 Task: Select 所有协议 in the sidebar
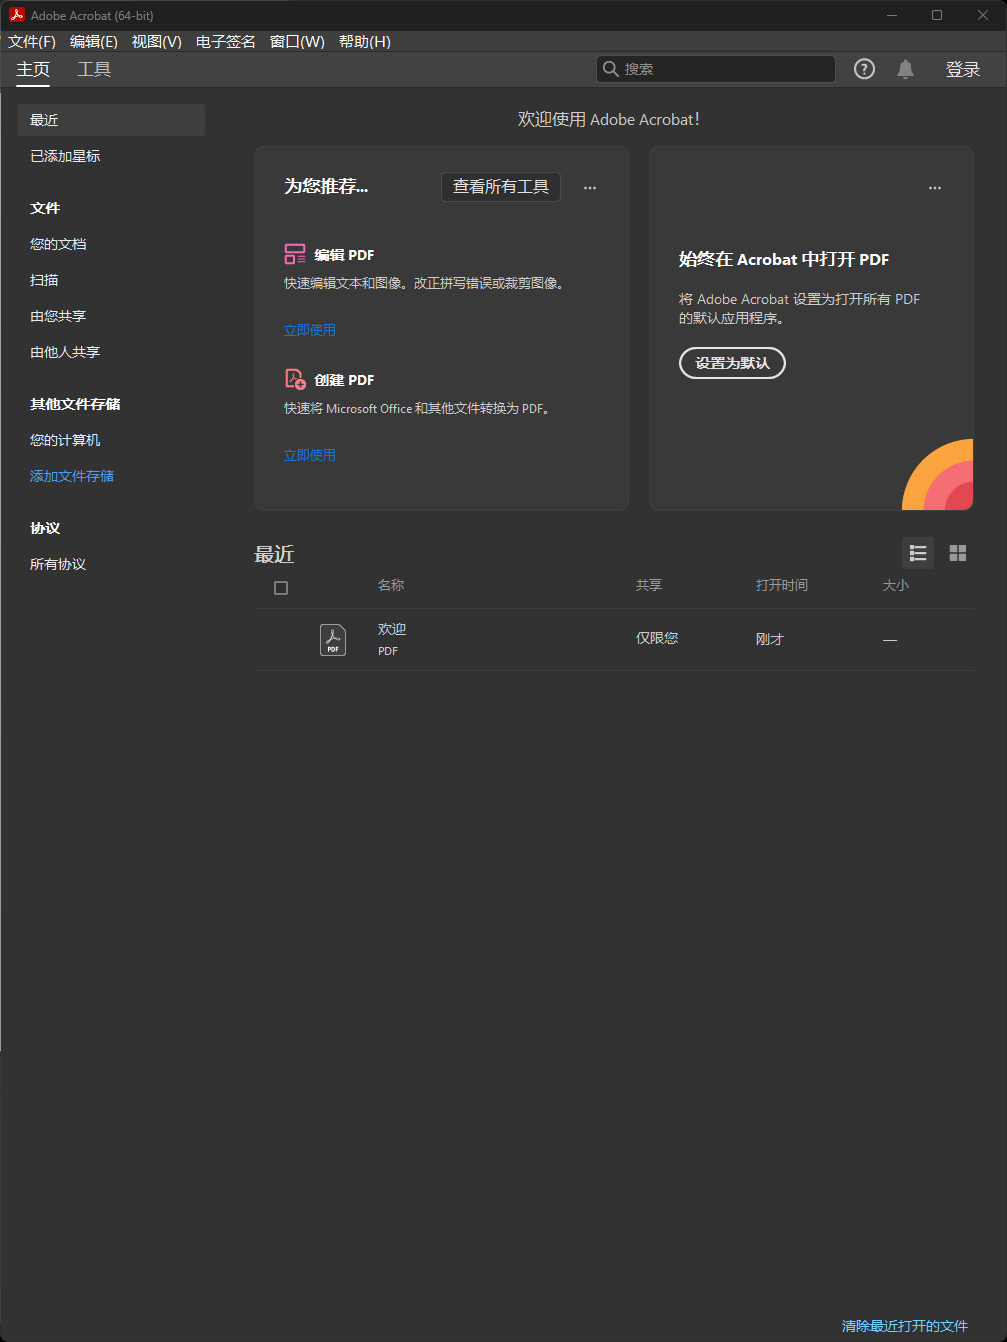(58, 564)
